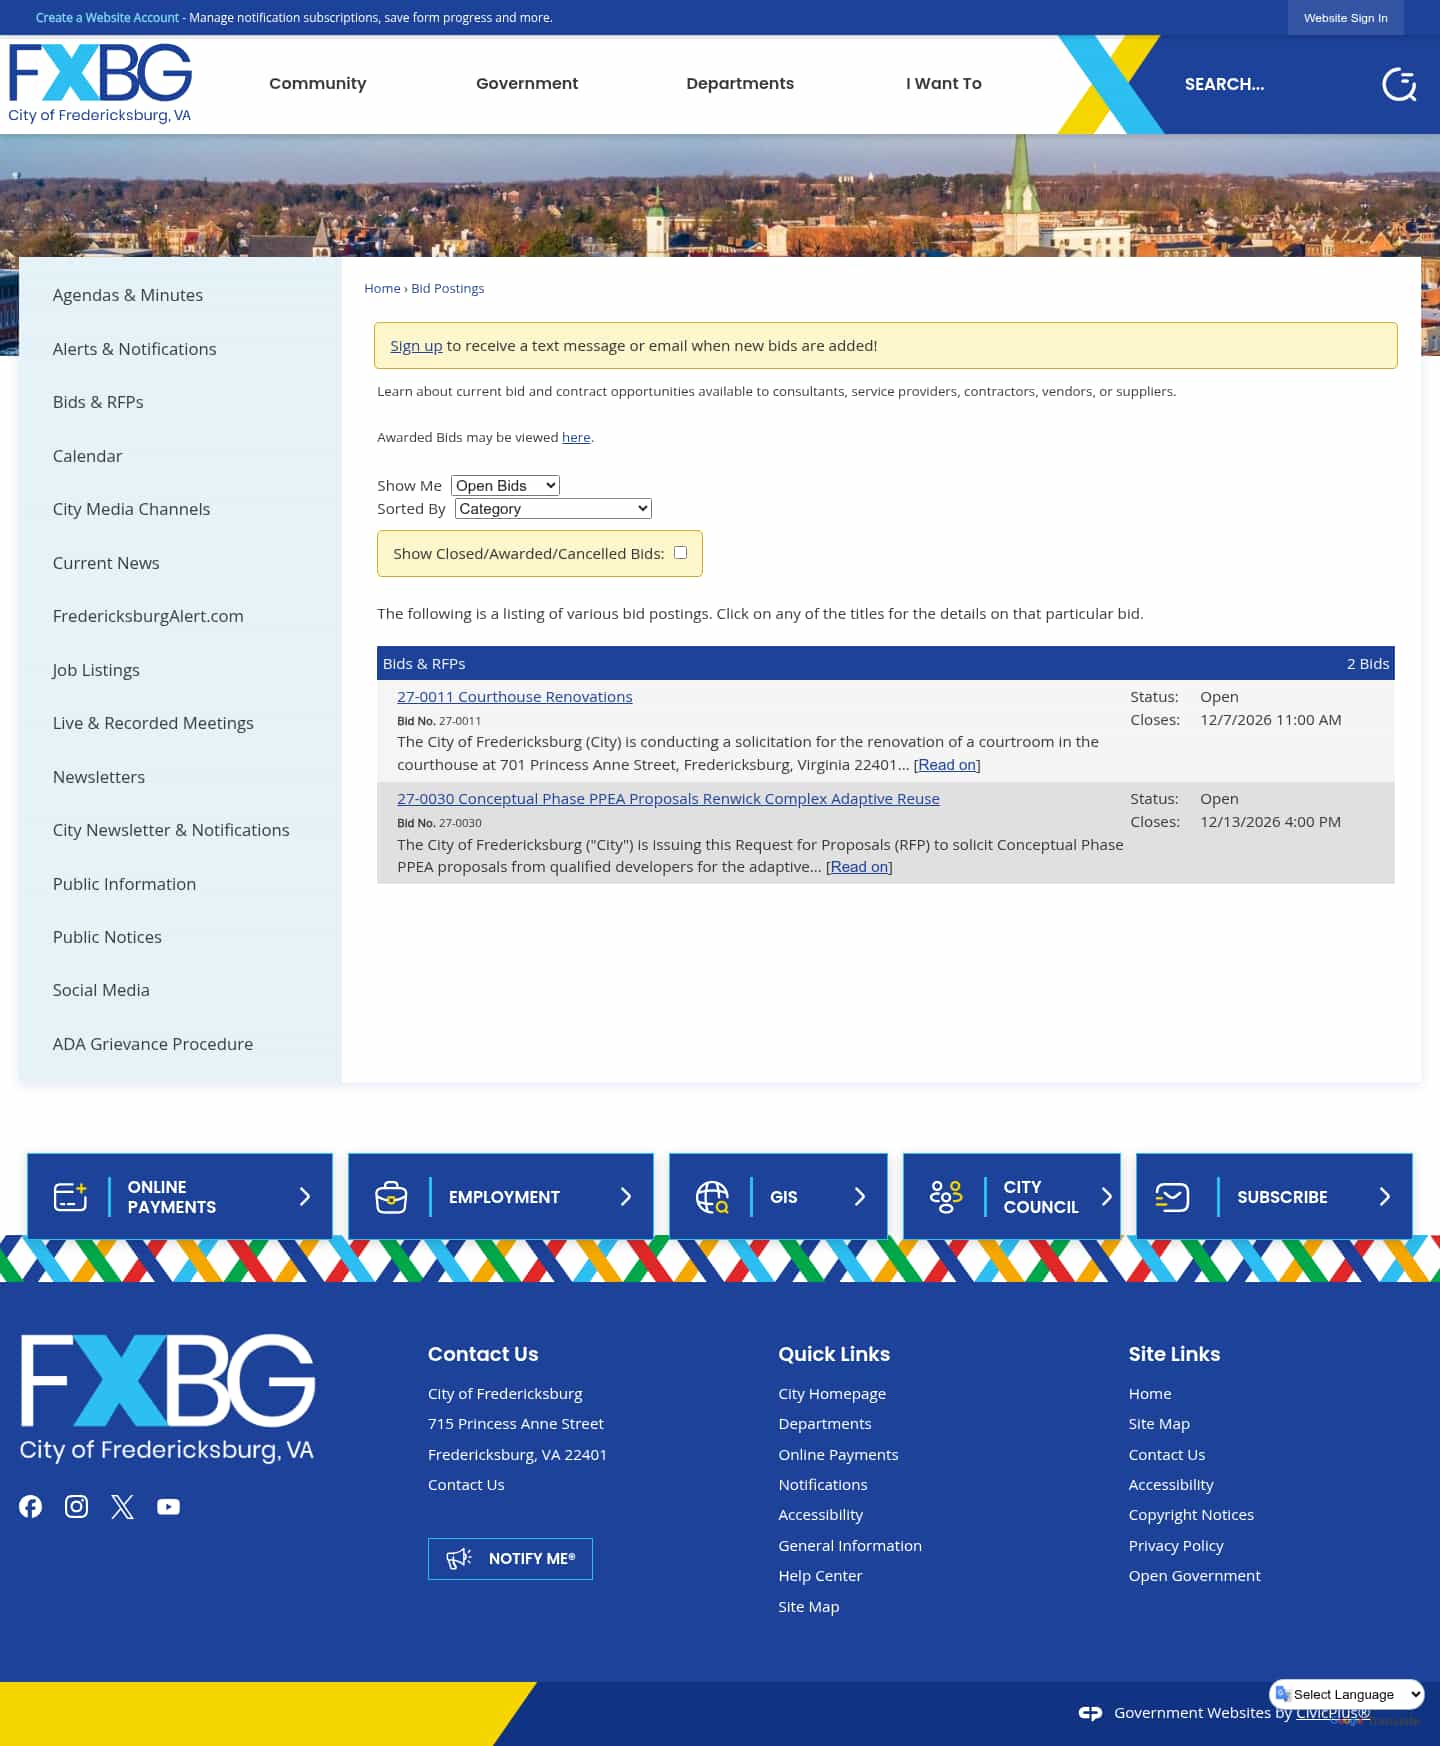The height and width of the screenshot is (1746, 1440).
Task: Click Sign up for bid notifications
Action: pyautogui.click(x=416, y=345)
